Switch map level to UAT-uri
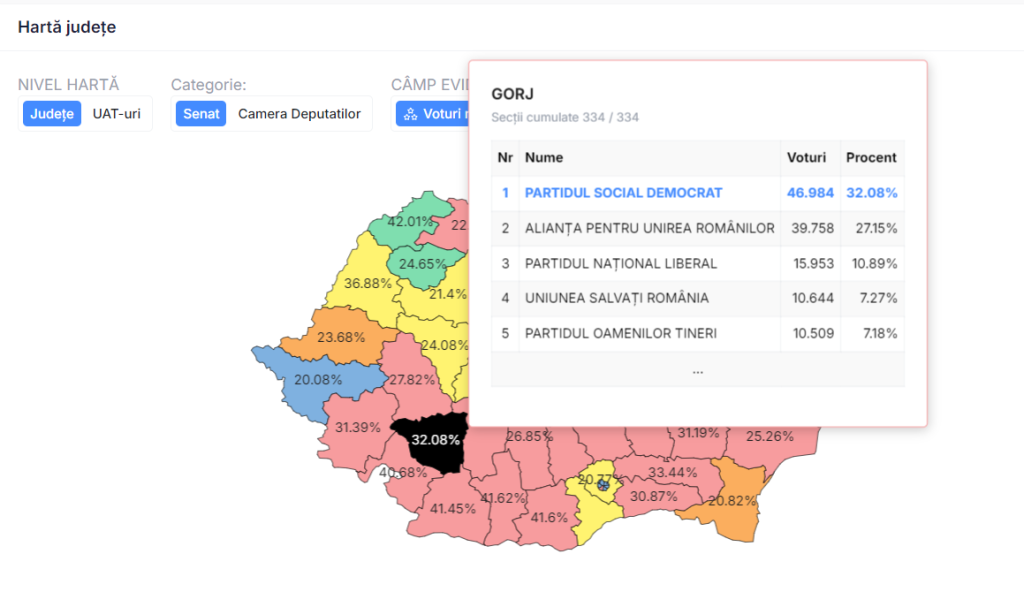The image size is (1024, 592). pos(116,114)
